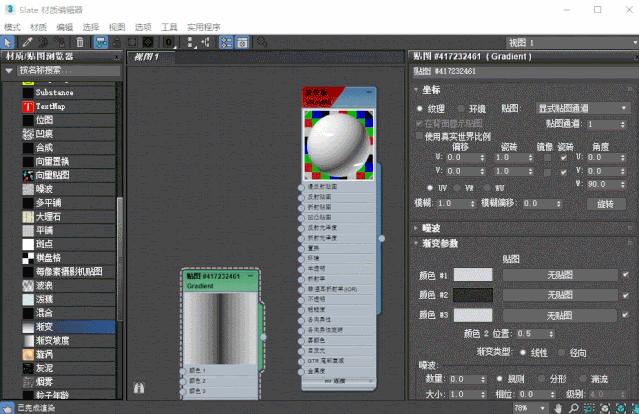Open 材质 menu
Screen dimensions: 639x414
[38, 27]
